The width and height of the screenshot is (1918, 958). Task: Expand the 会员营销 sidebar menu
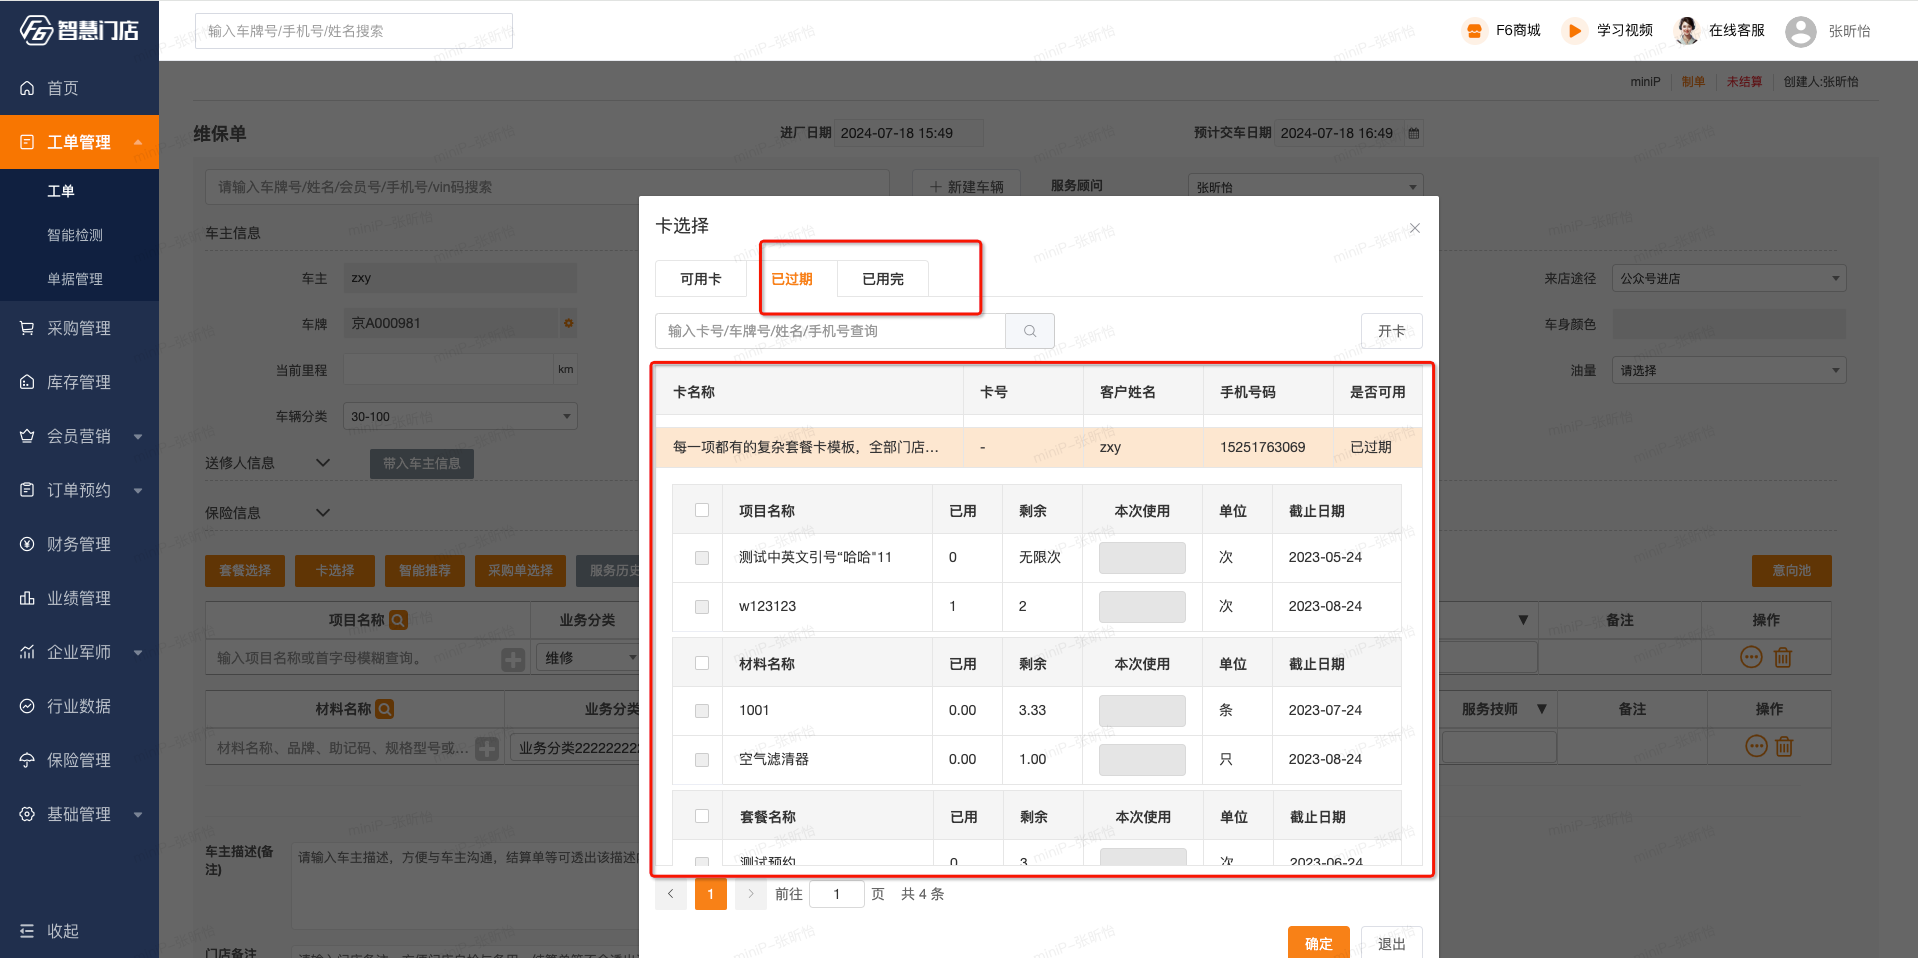(138, 436)
